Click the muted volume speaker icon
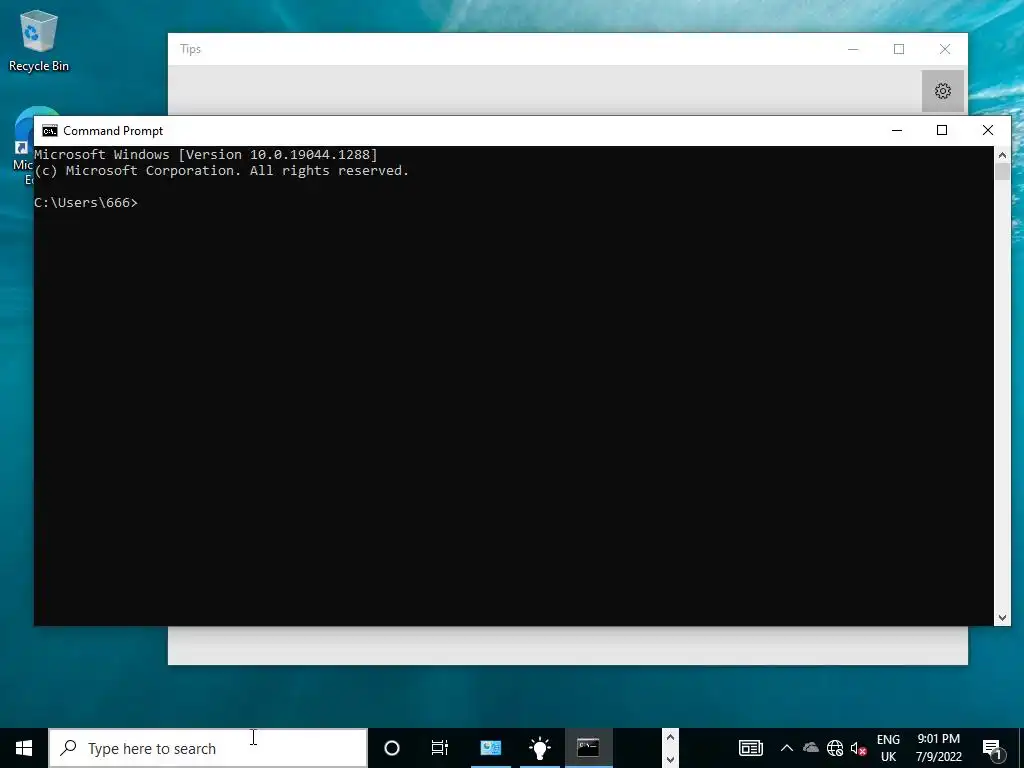 pos(858,748)
